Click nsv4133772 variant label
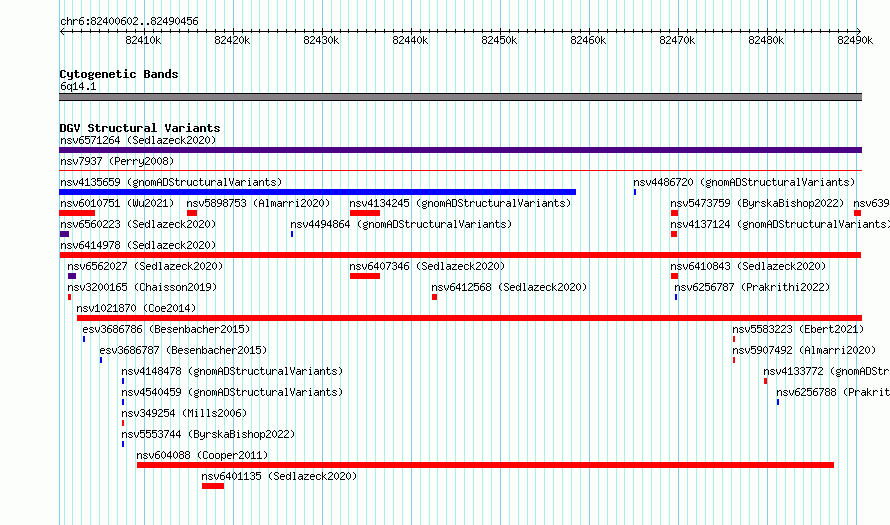 point(826,371)
